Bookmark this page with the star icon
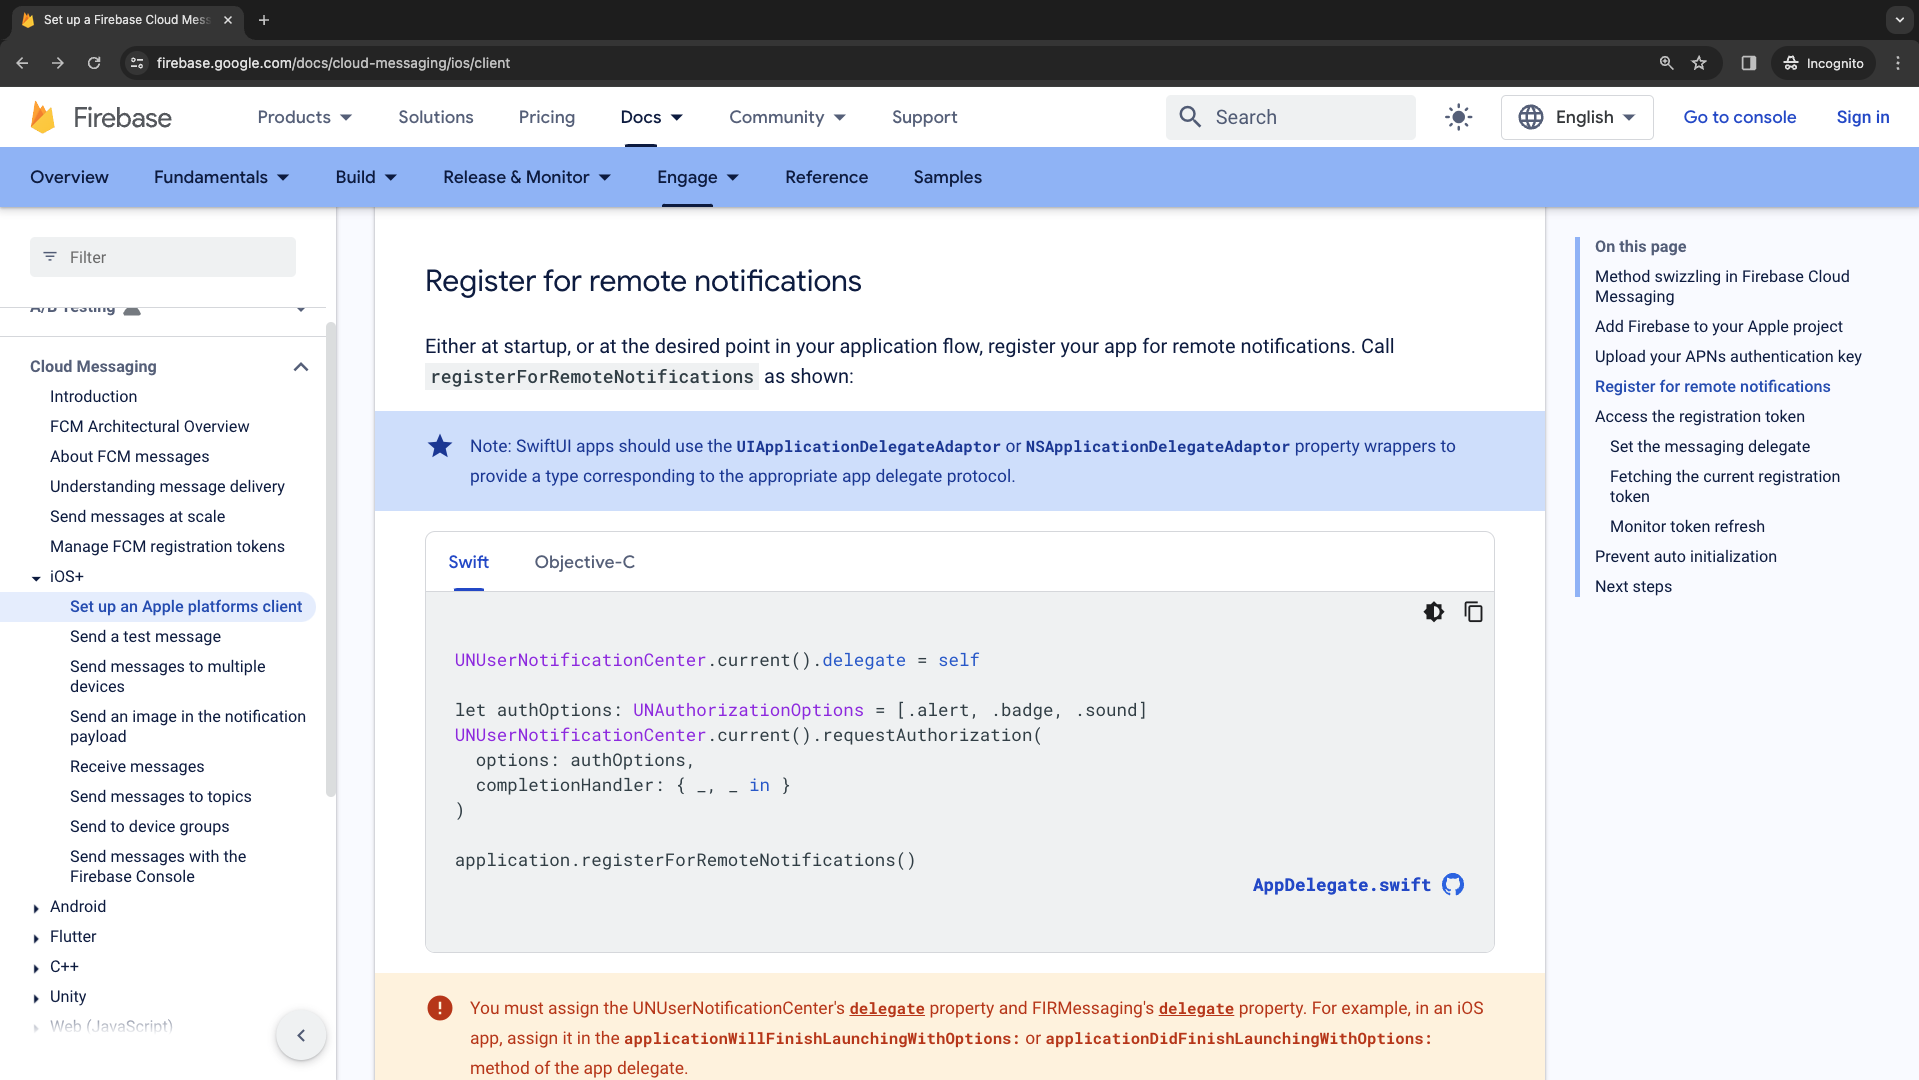The width and height of the screenshot is (1919, 1080). coord(1699,63)
